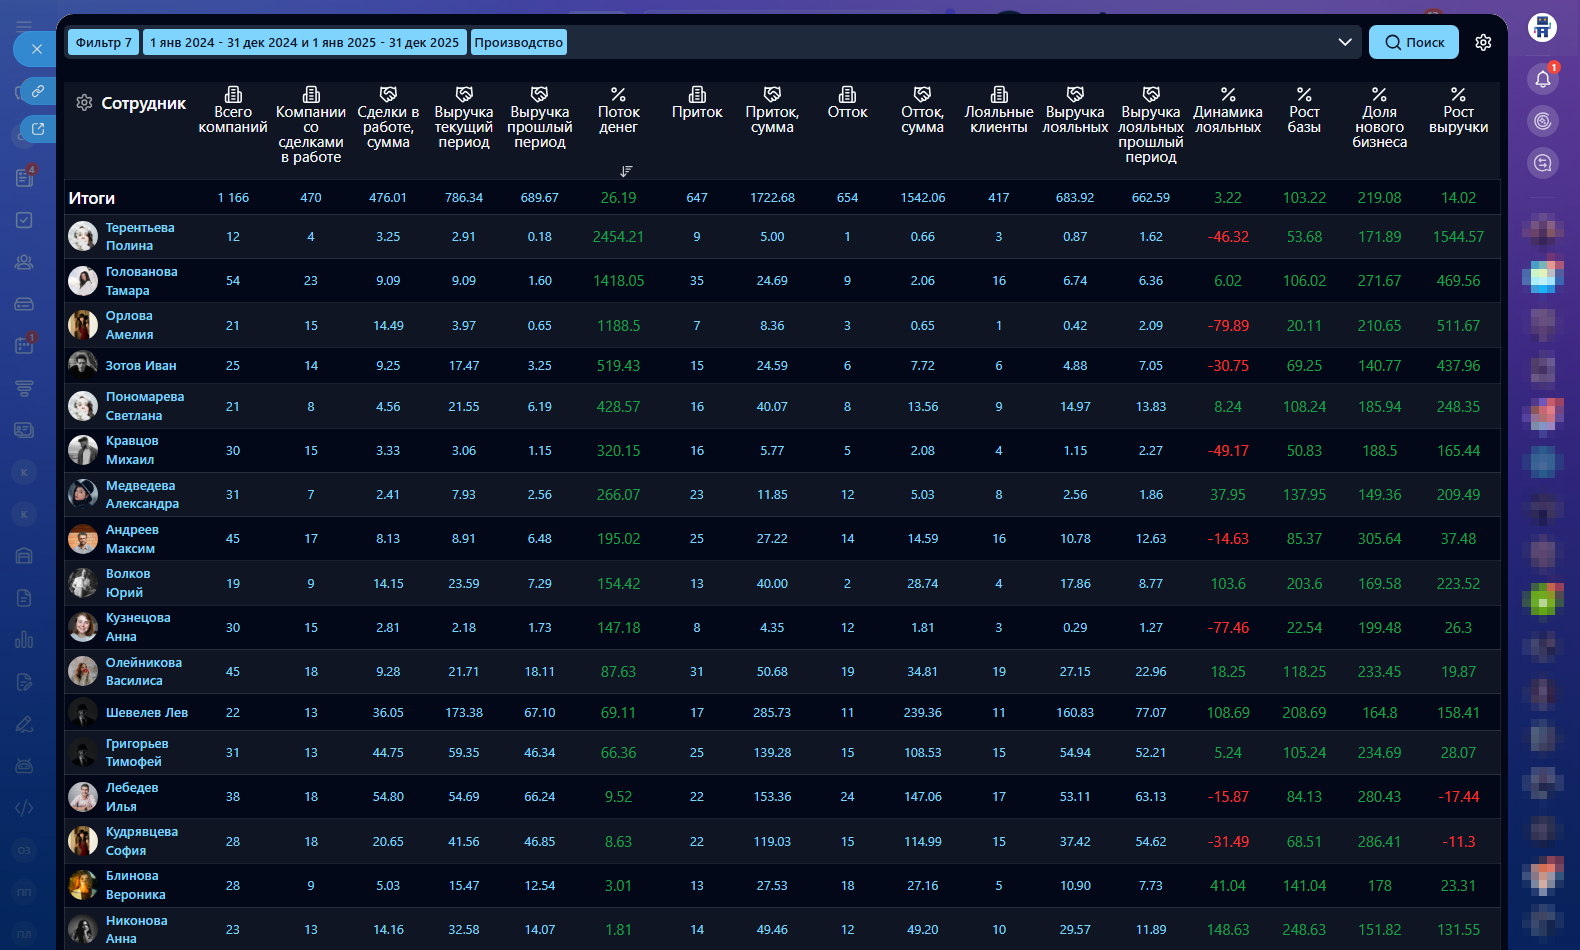Close the panel with the X button
This screenshot has width=1580, height=950.
pos(36,49)
